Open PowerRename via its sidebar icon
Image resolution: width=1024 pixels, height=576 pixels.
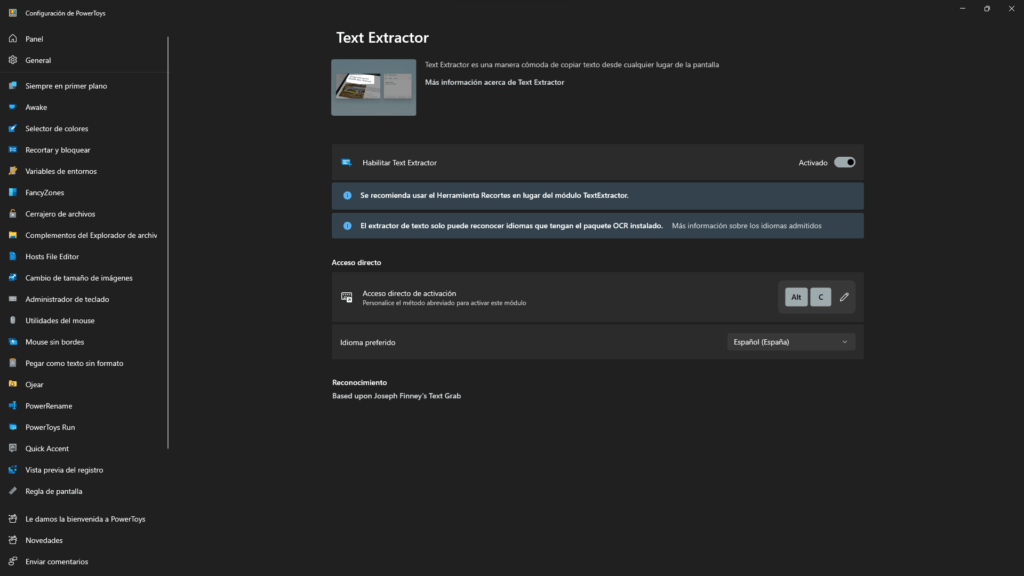point(13,406)
